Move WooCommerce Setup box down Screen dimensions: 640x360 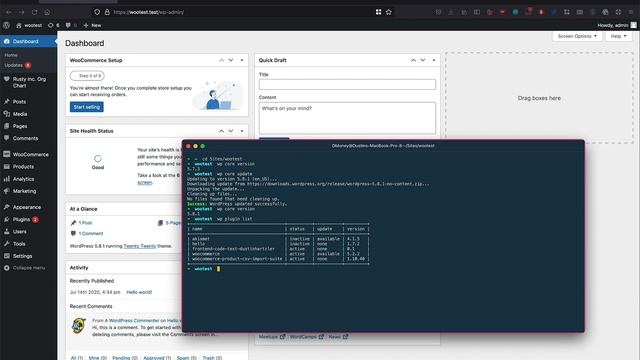[x=231, y=60]
